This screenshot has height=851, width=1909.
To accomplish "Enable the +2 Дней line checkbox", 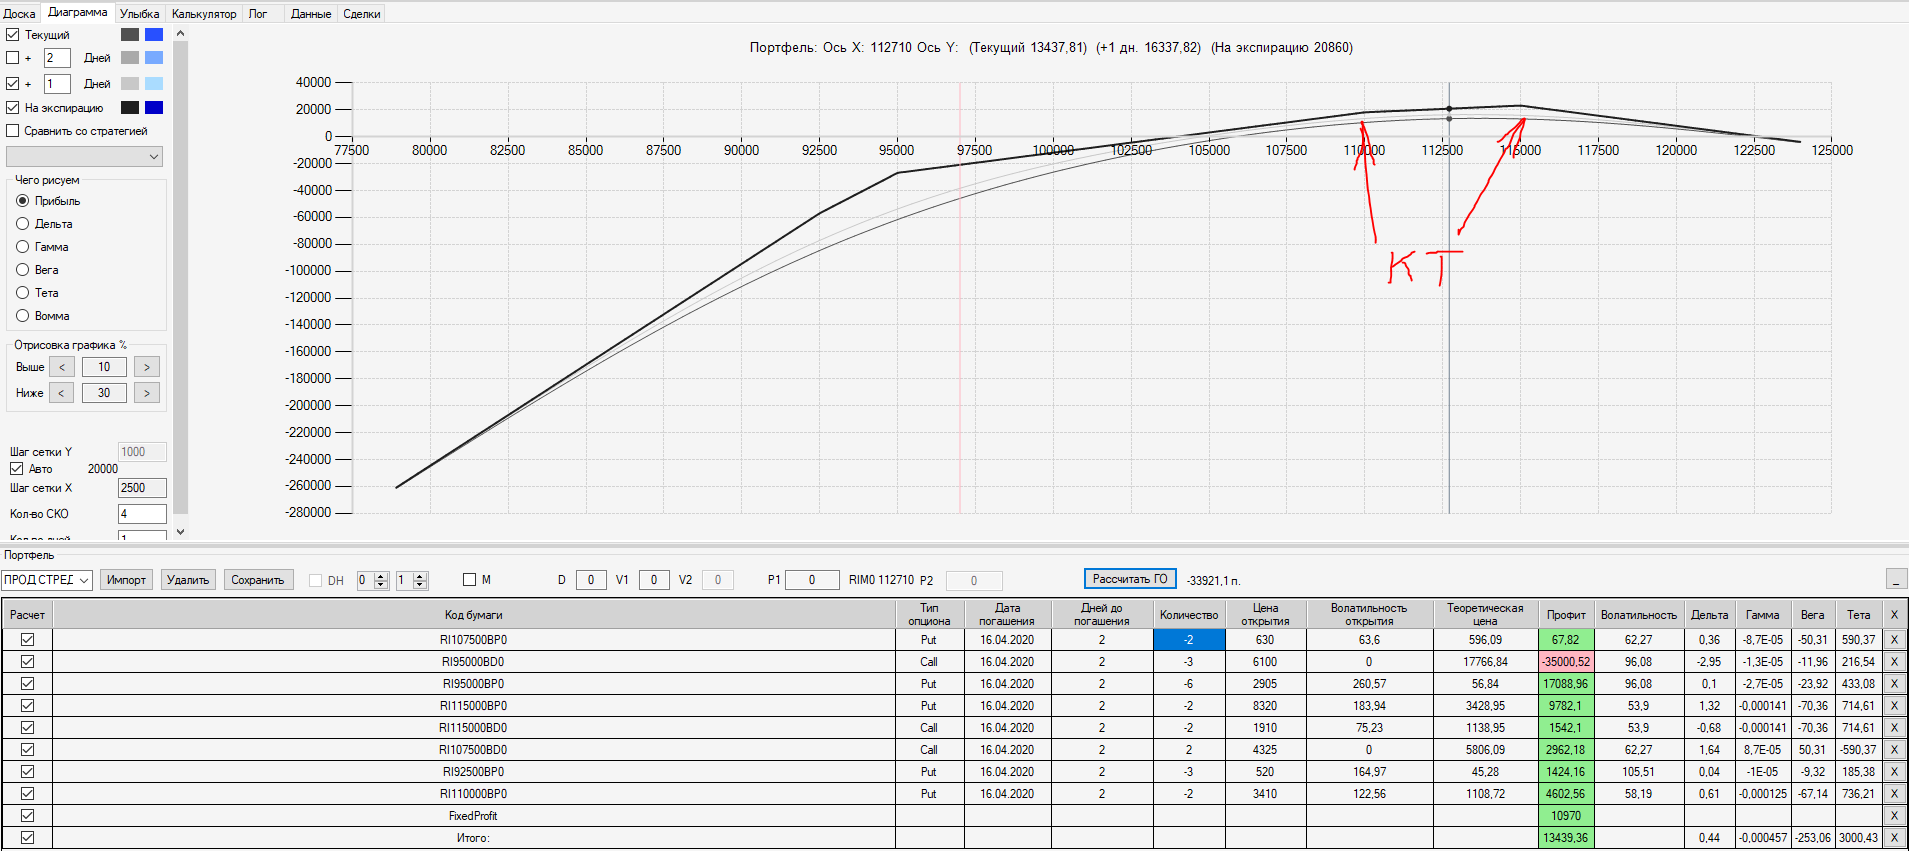I will [x=13, y=58].
